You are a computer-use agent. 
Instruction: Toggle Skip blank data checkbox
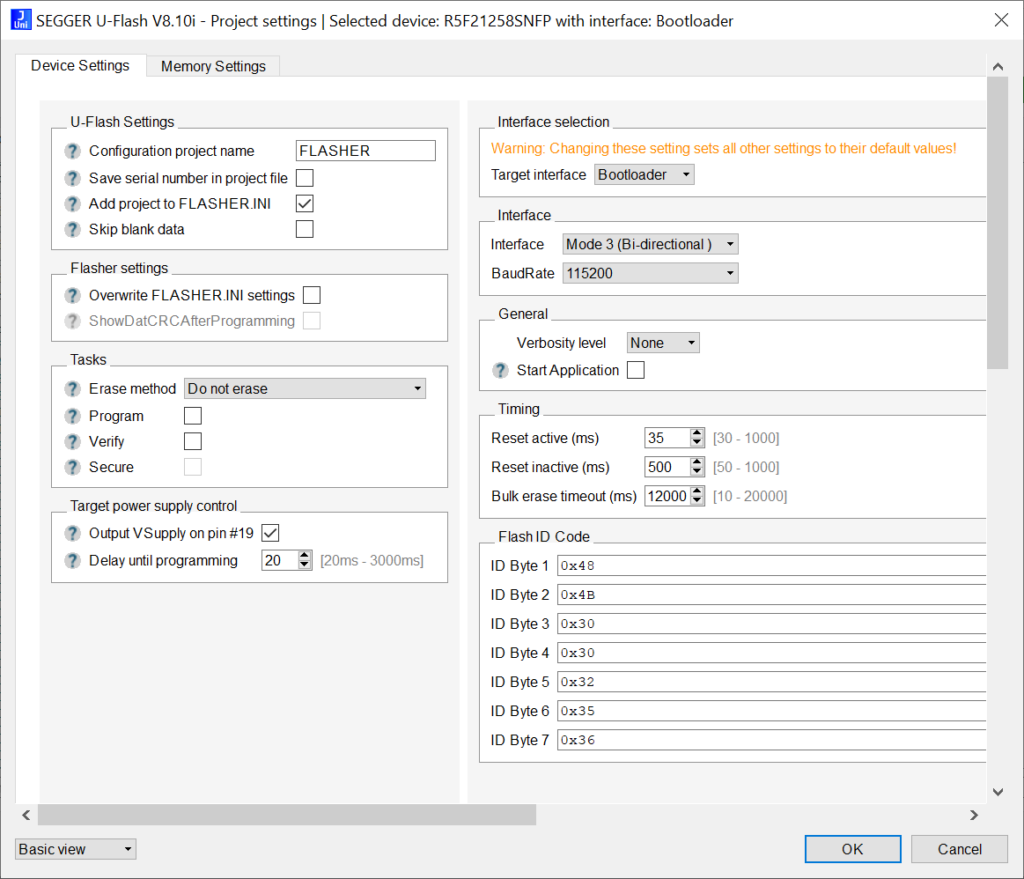coord(304,229)
